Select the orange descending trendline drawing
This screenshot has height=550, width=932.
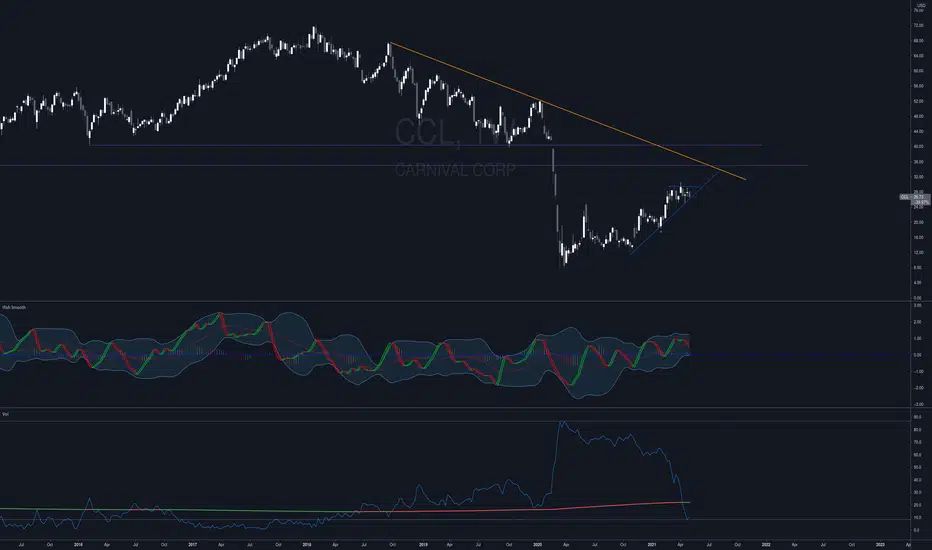[x=568, y=111]
